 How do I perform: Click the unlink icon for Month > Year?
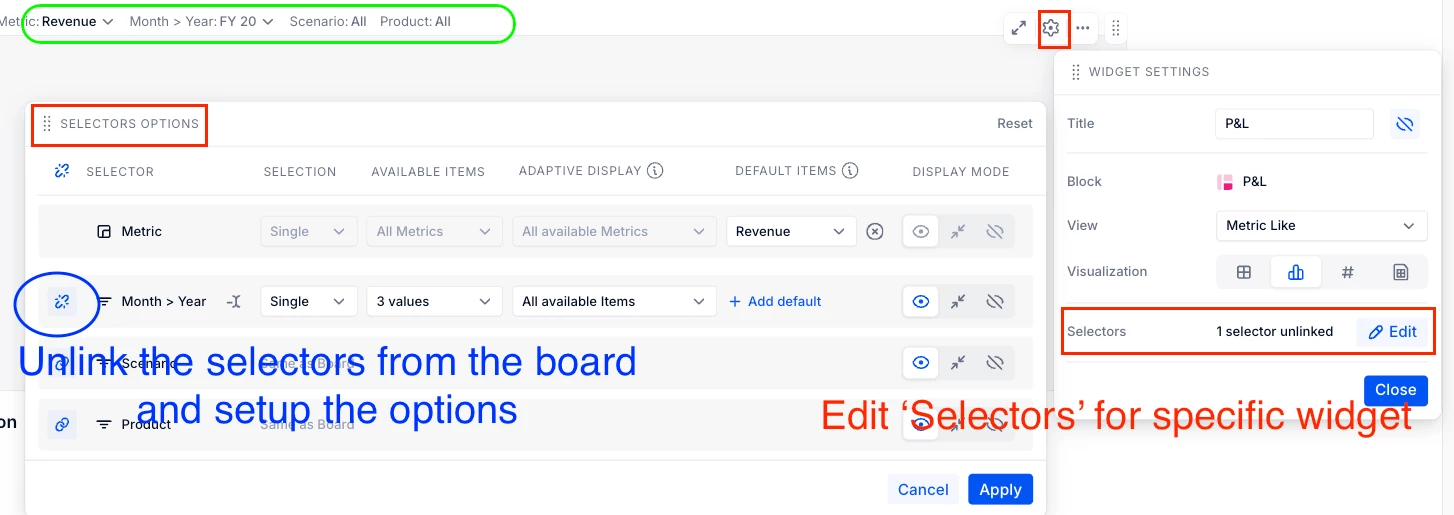[x=62, y=301]
